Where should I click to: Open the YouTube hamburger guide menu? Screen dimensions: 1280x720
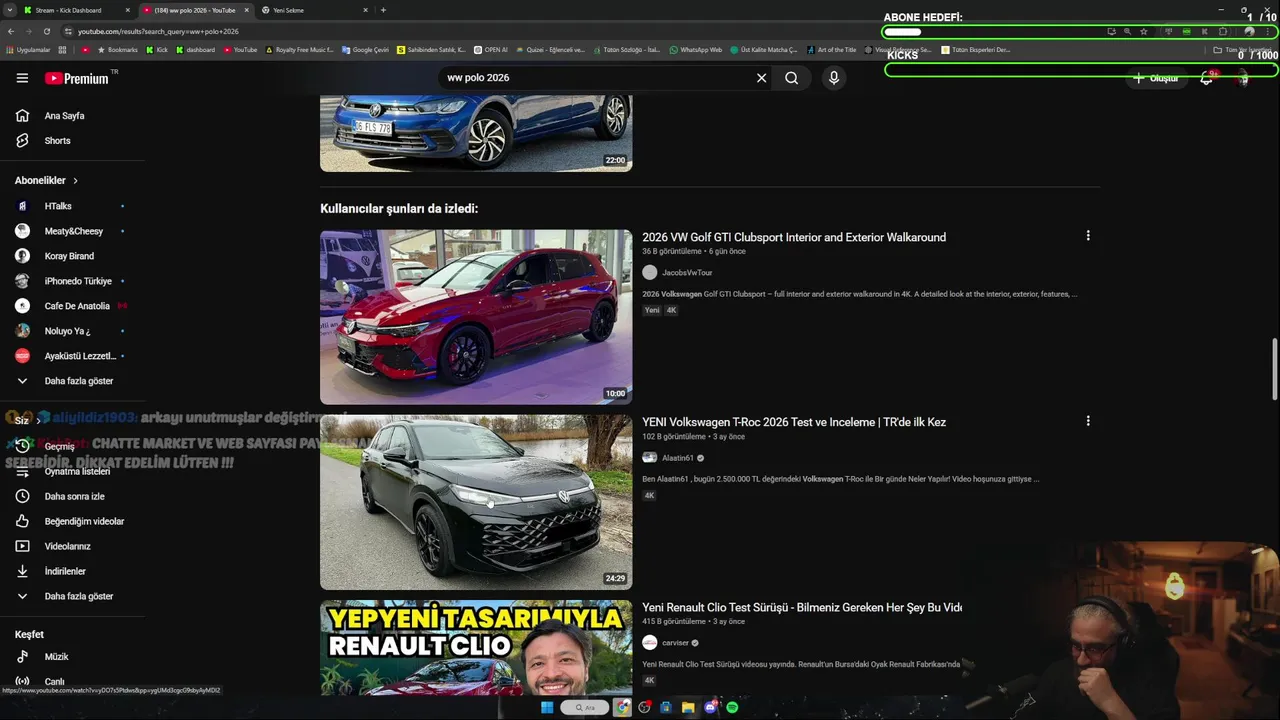click(x=22, y=78)
